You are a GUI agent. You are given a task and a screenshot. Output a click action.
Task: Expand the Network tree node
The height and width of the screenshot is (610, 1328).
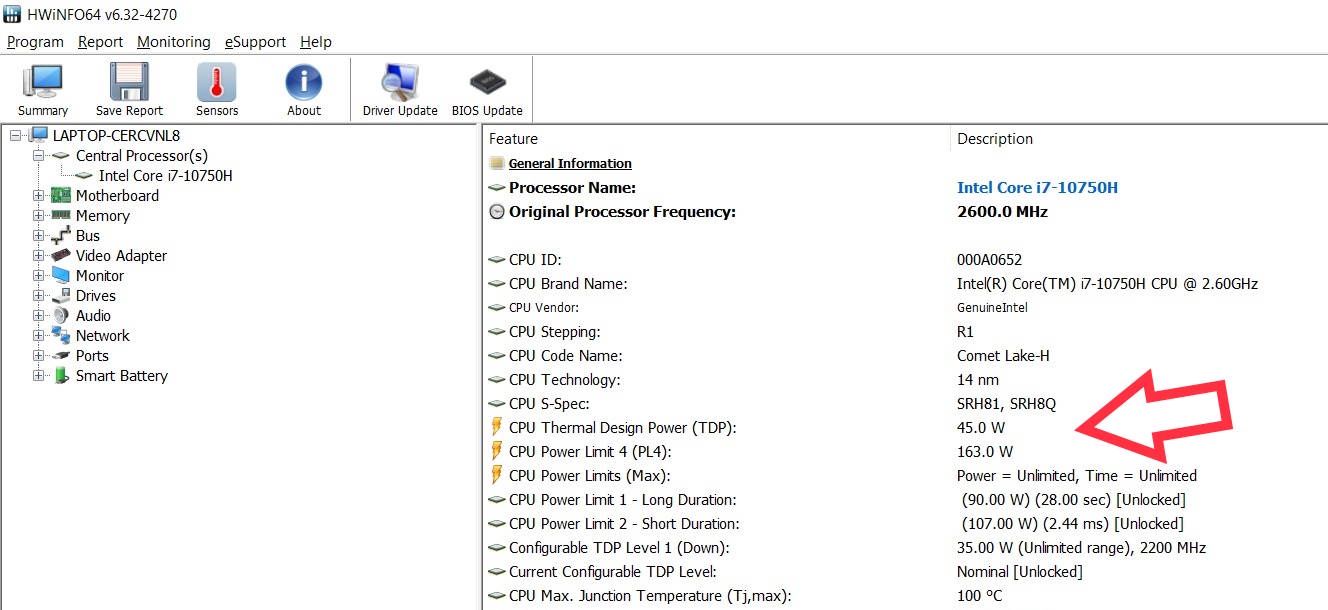click(x=38, y=335)
